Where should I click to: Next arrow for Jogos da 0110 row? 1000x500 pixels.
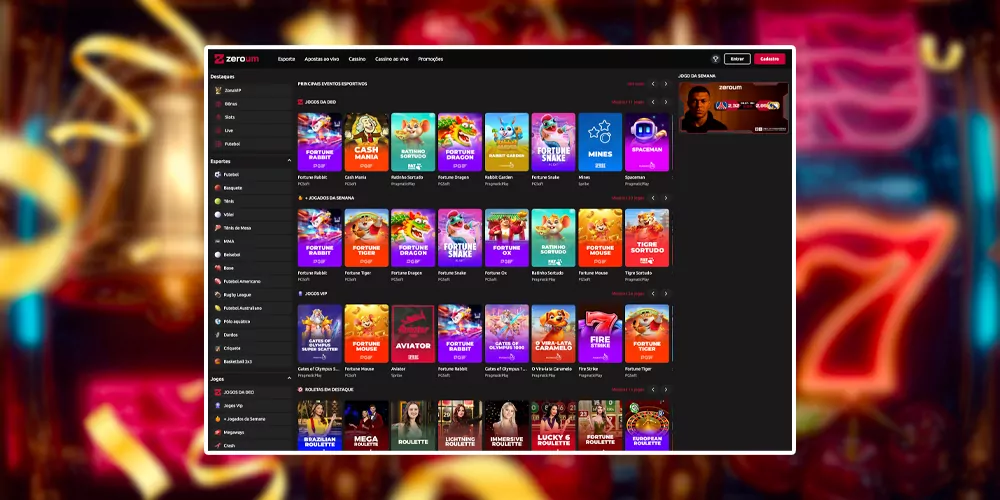coord(666,102)
